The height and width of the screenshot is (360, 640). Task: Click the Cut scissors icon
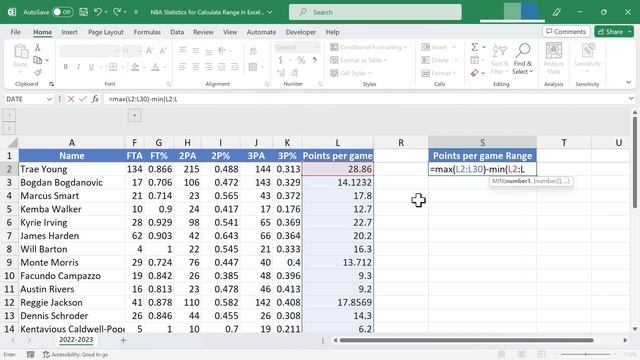click(x=38, y=47)
